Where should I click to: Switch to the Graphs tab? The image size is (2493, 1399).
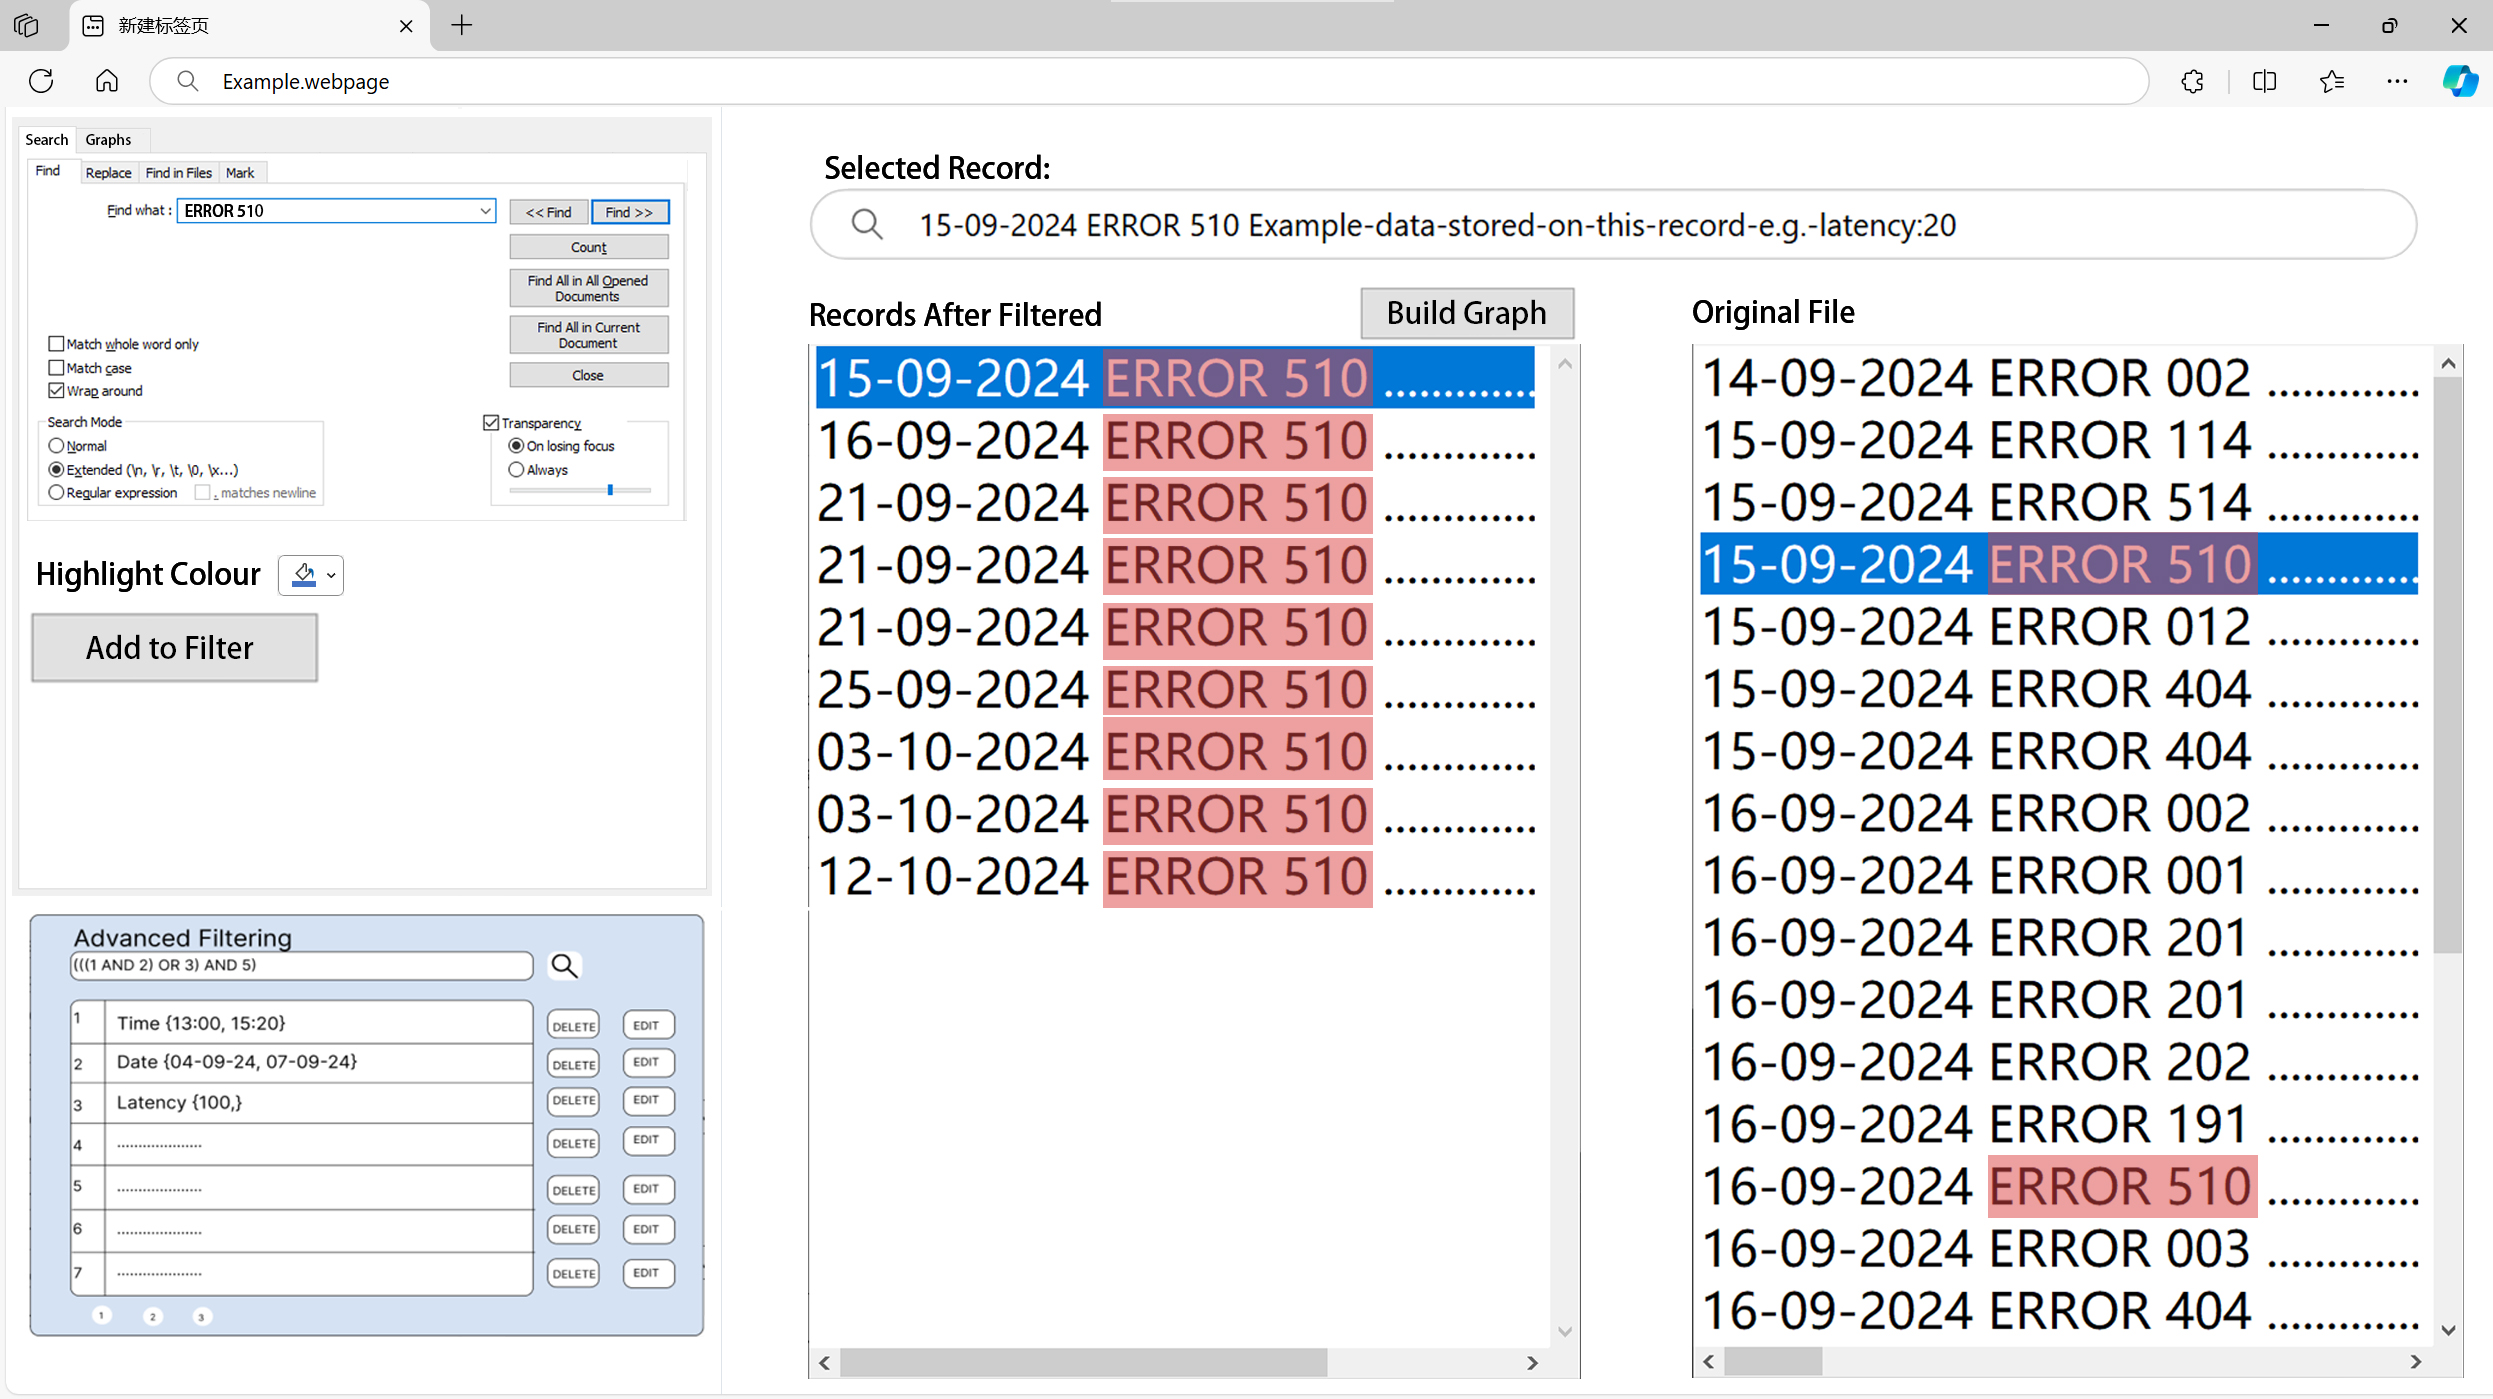(x=108, y=140)
